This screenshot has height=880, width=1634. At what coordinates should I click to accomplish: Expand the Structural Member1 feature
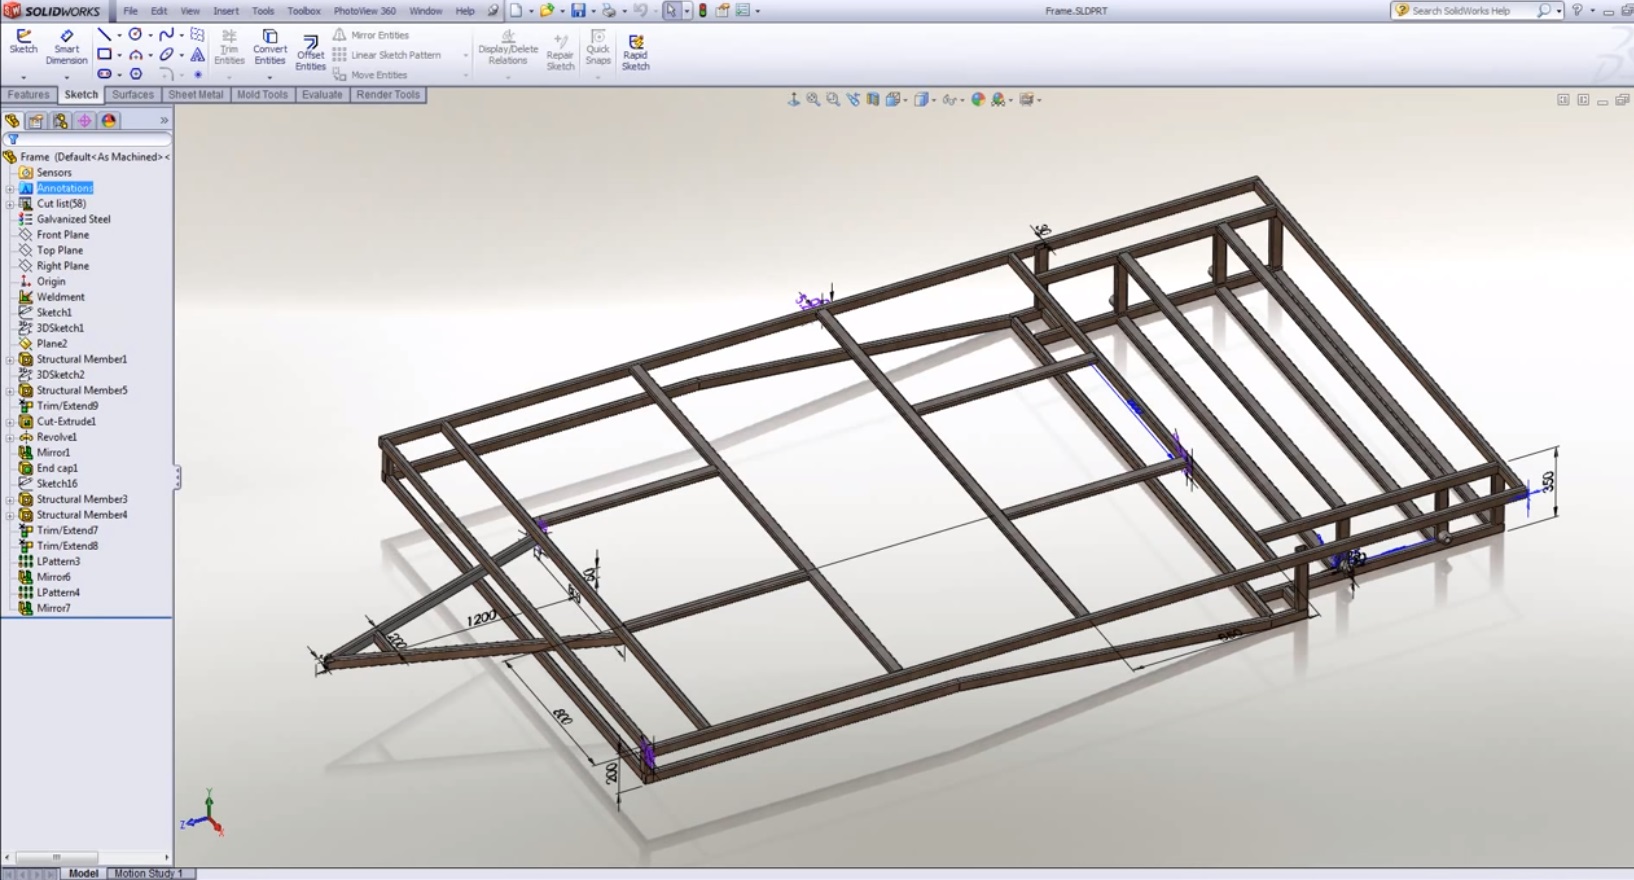tap(10, 360)
